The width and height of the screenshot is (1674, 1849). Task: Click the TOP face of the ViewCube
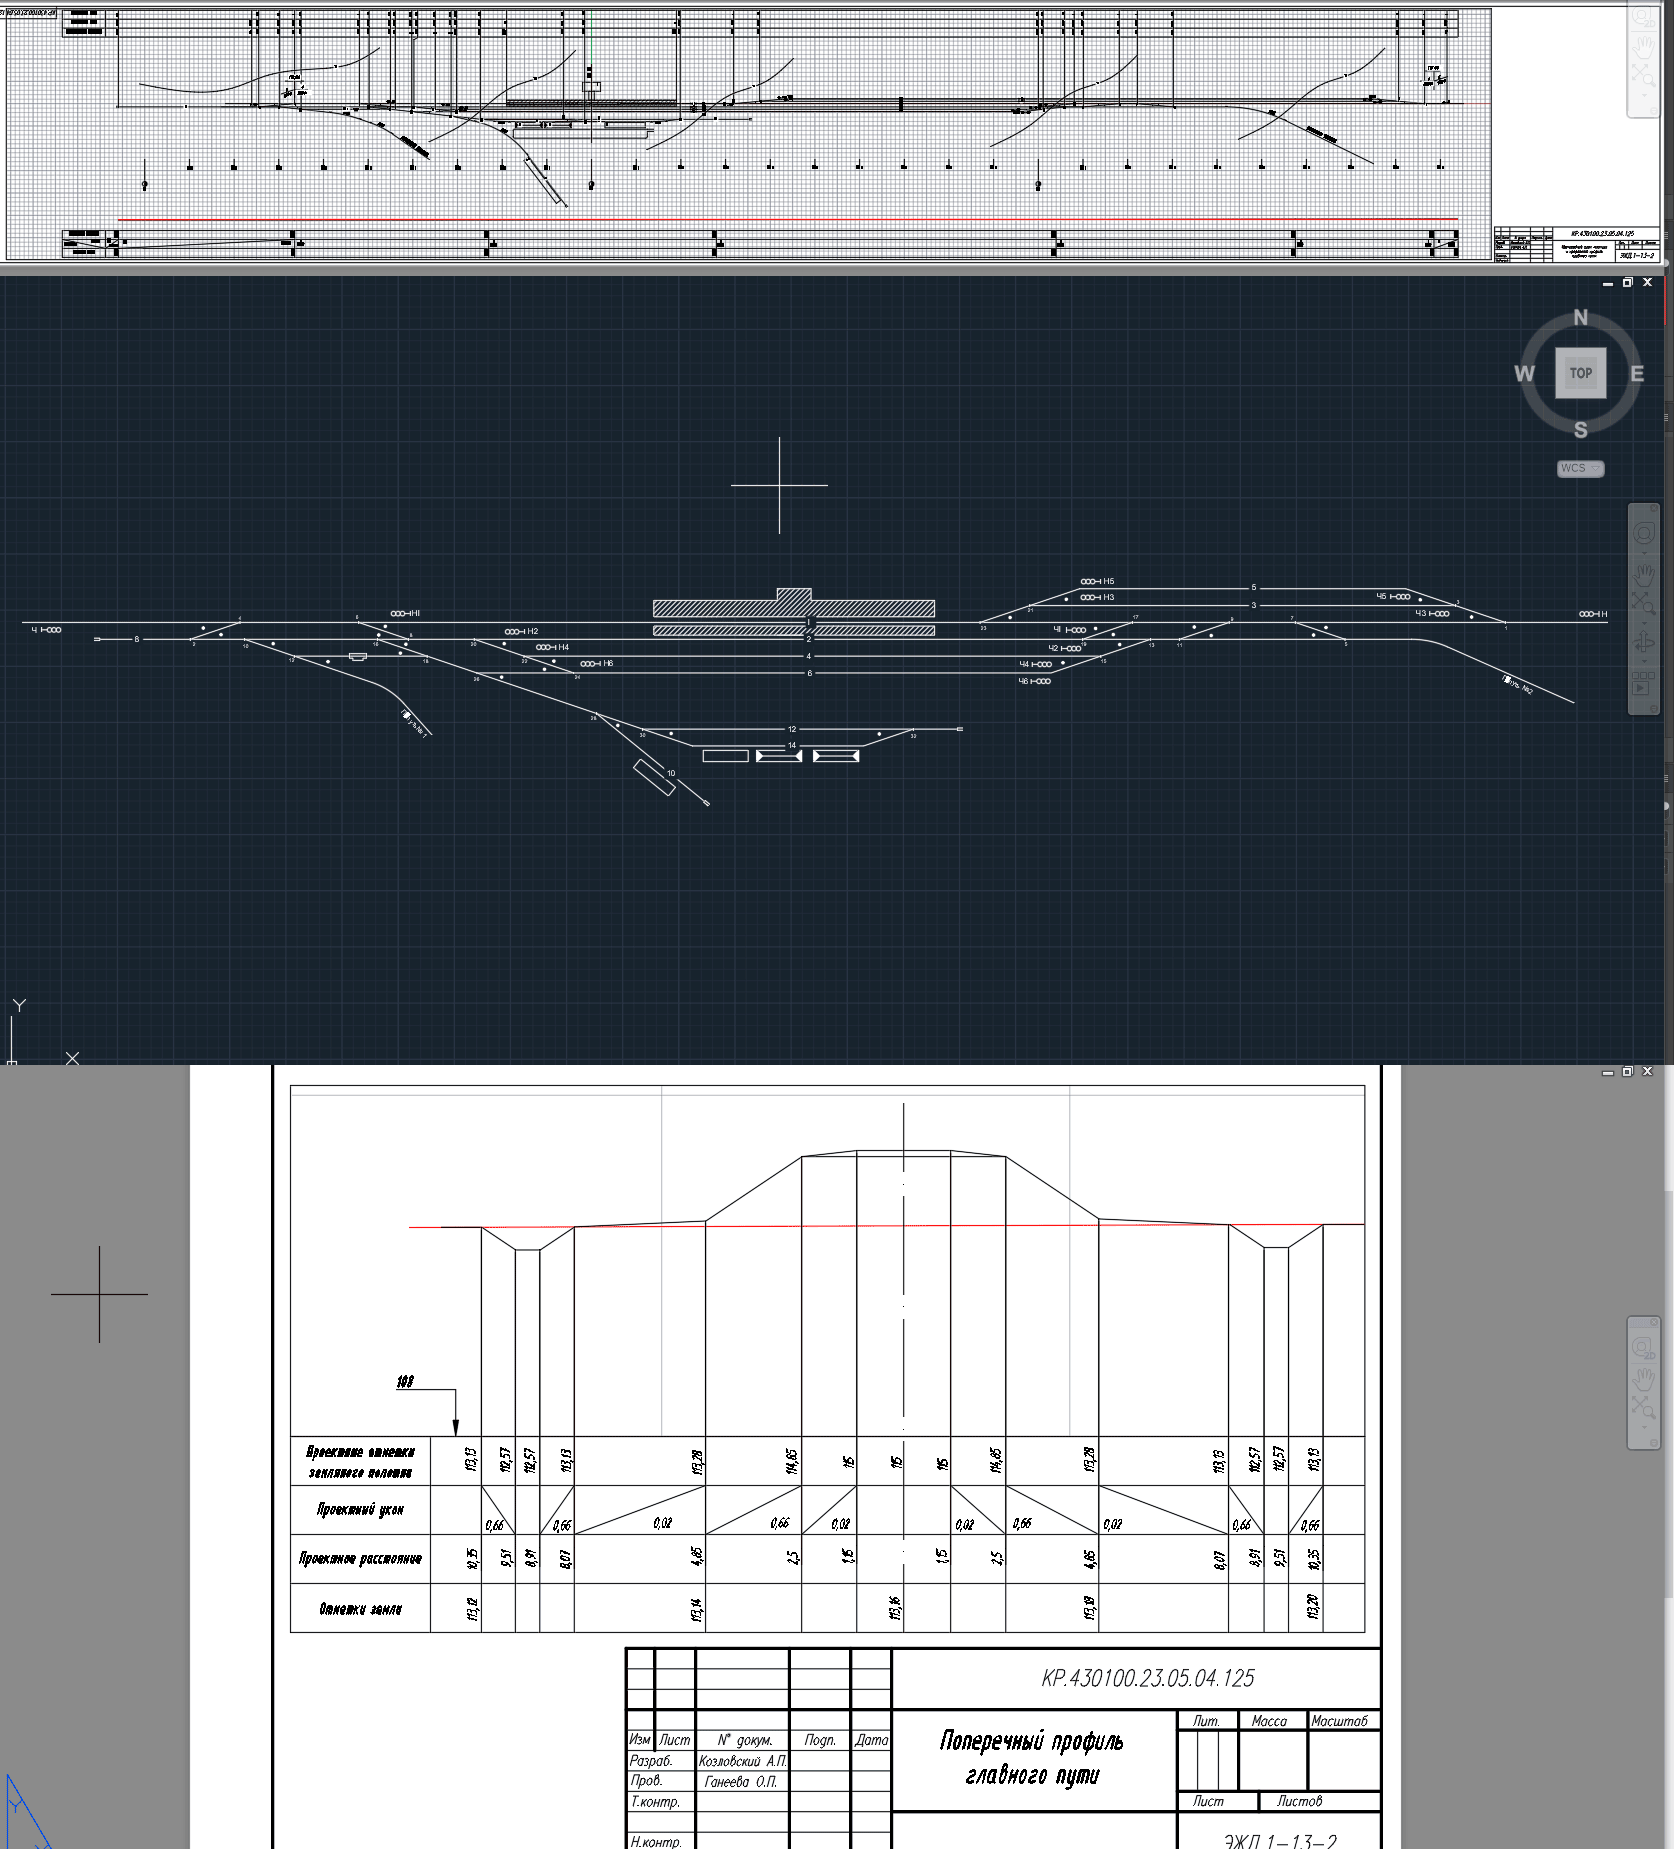pos(1580,373)
